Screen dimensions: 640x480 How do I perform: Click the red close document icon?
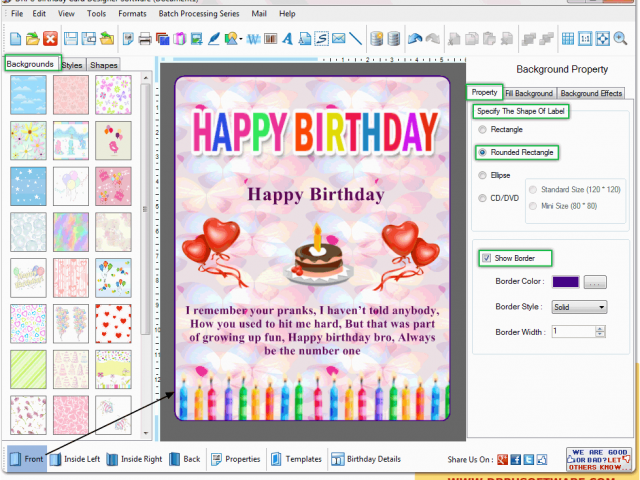pos(50,39)
